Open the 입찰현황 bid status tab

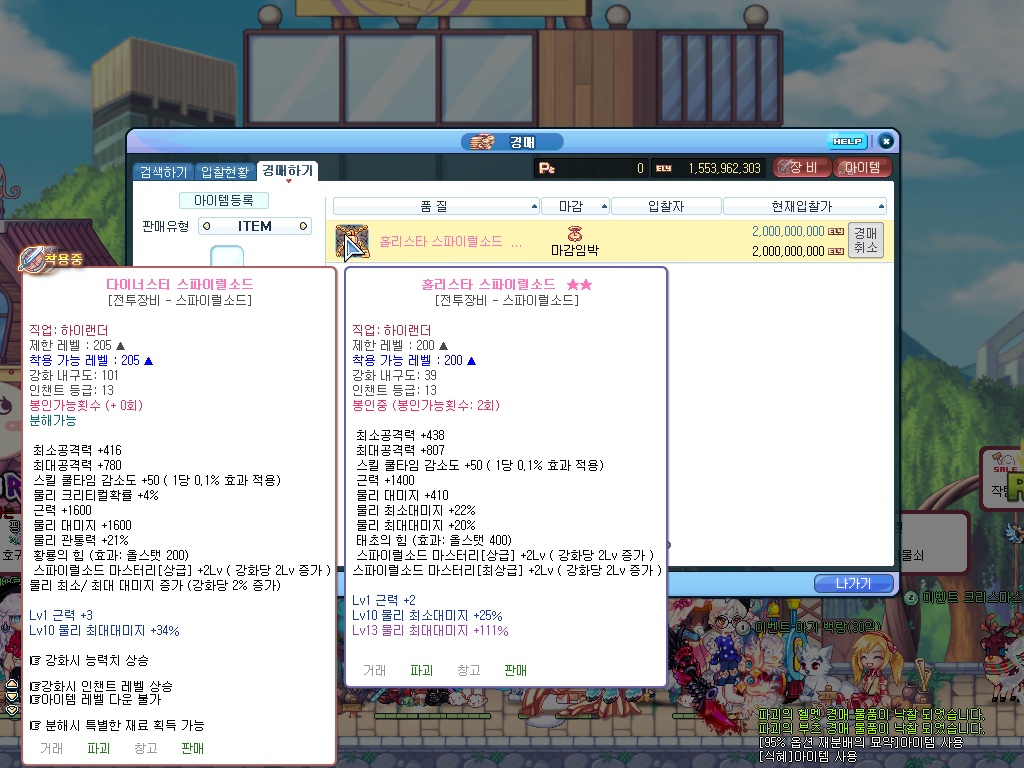(225, 172)
